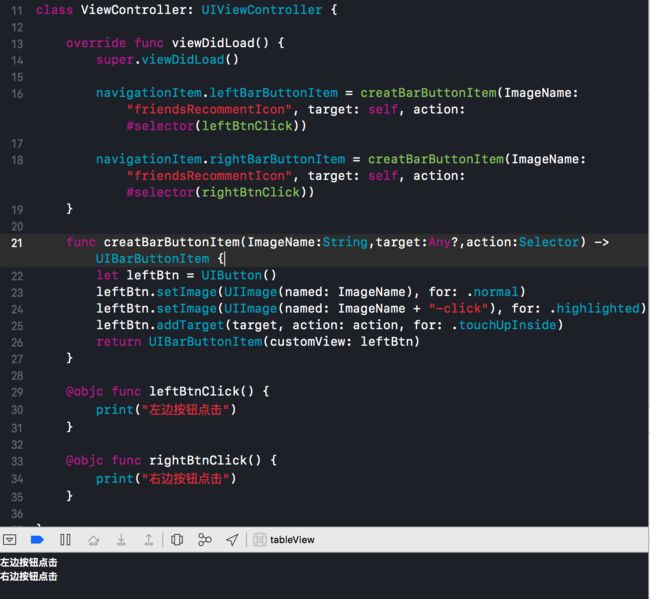The image size is (650, 599).
Task: Open Debug View Hierarchy
Action: 177,539
